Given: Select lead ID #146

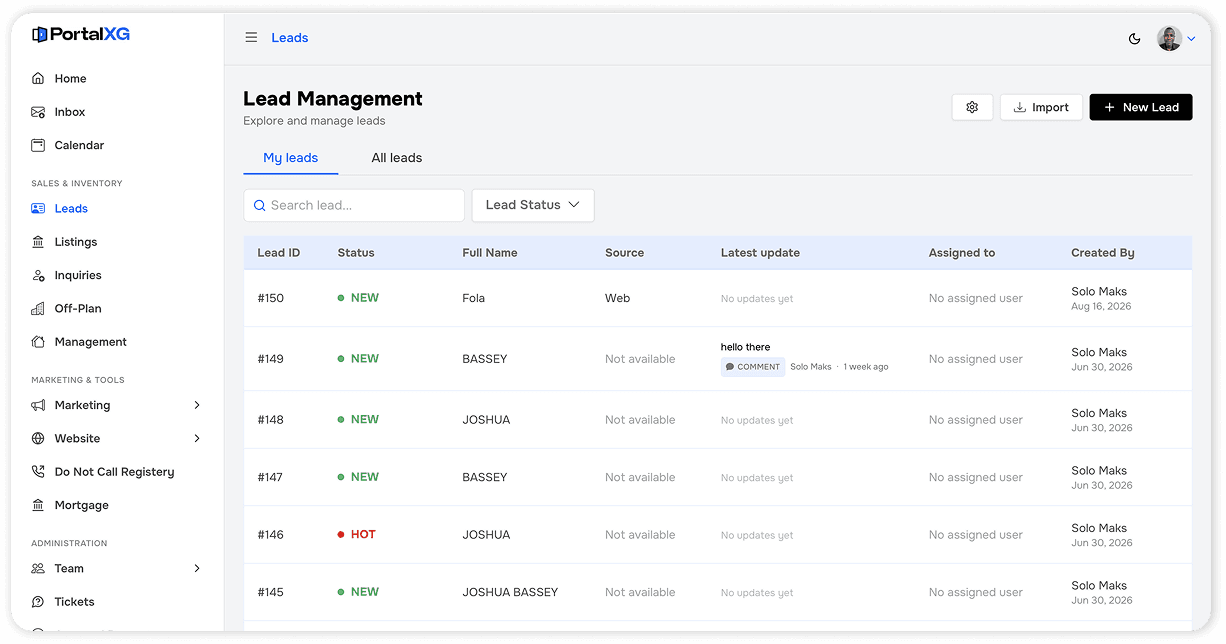Looking at the screenshot, I should pos(271,535).
